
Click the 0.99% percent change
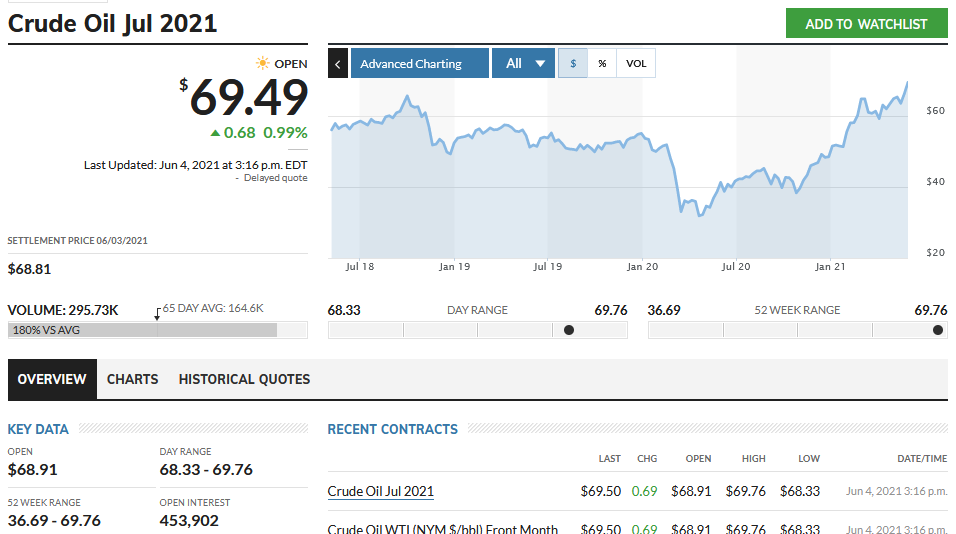tap(285, 133)
